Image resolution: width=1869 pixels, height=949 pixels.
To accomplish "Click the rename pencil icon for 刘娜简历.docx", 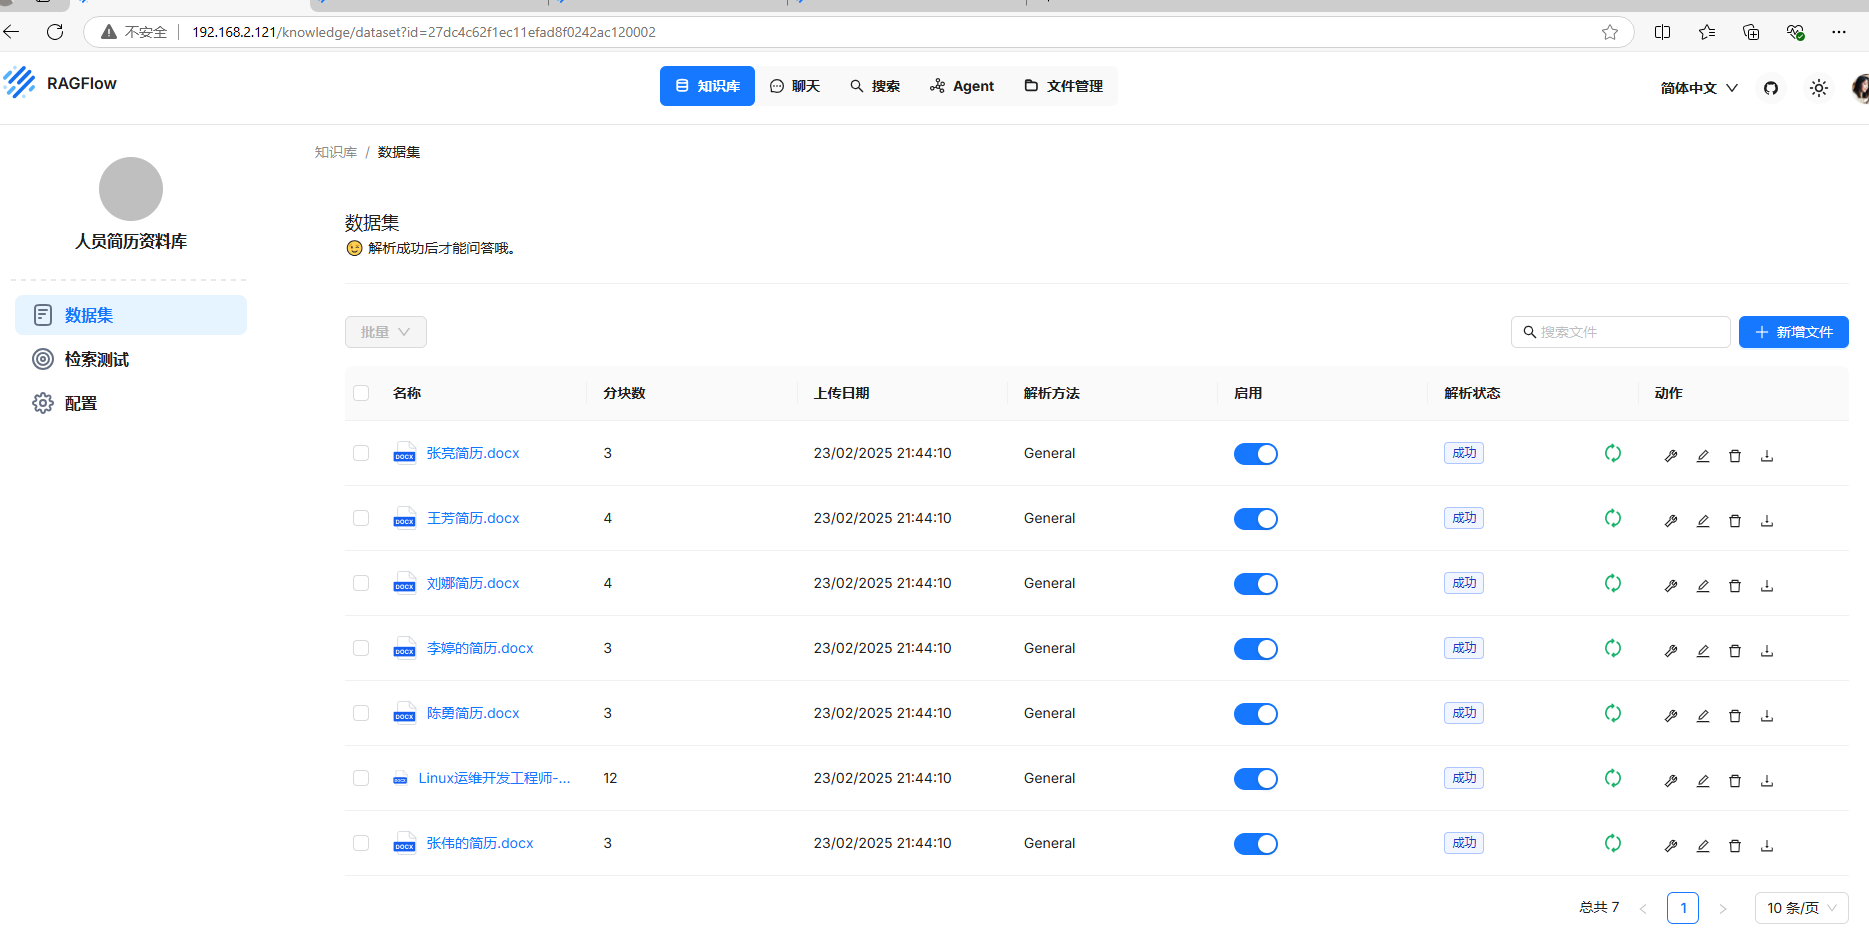I will point(1702,585).
